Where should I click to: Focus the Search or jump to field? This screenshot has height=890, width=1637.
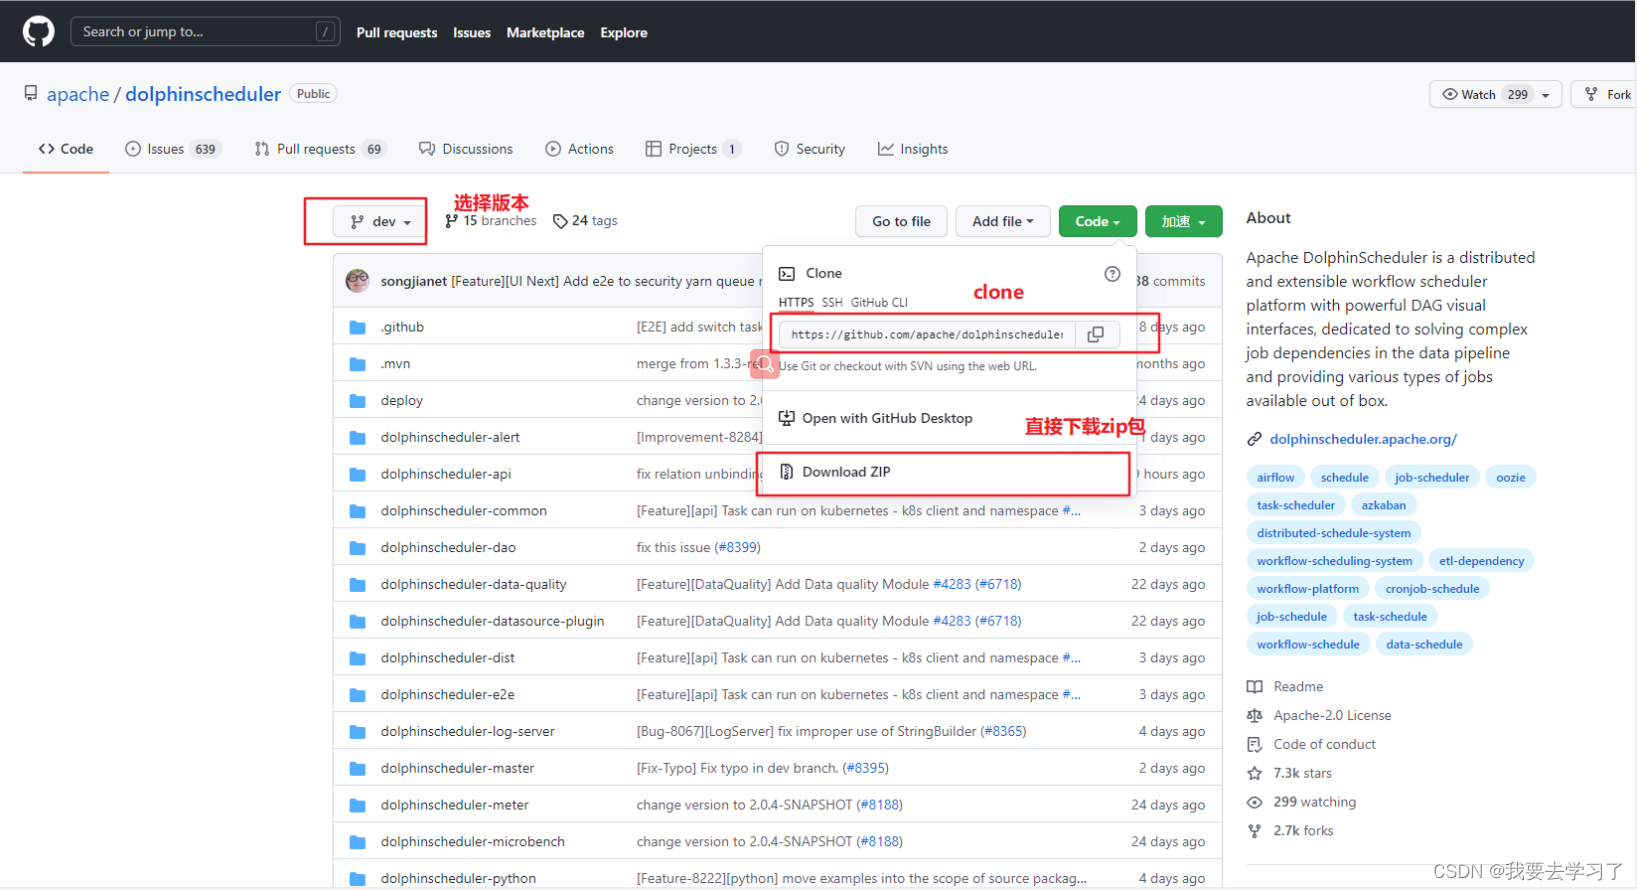click(x=205, y=32)
